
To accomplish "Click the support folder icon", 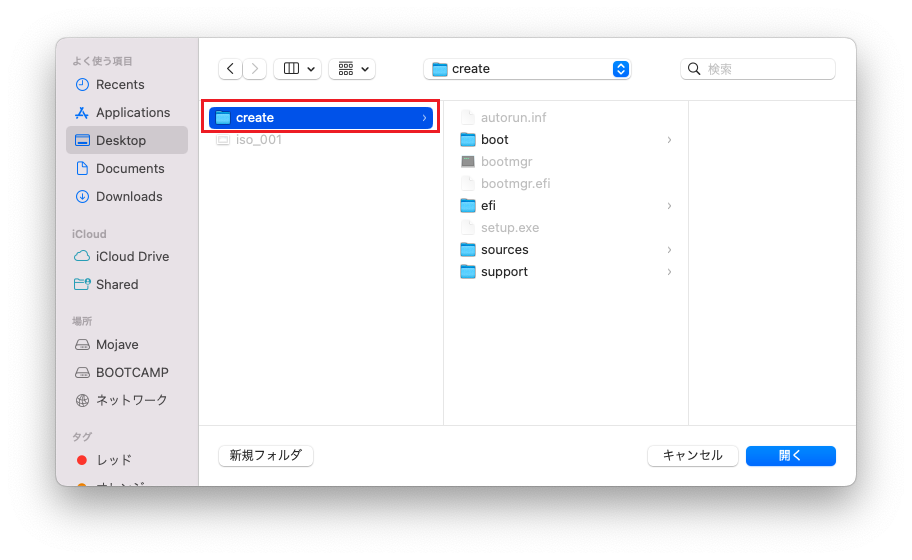I will click(468, 272).
